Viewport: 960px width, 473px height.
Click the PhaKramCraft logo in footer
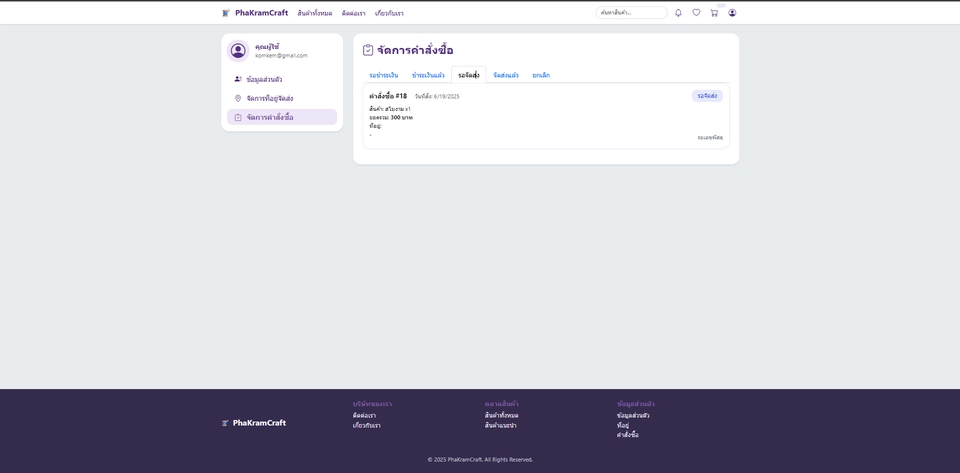[x=254, y=423]
